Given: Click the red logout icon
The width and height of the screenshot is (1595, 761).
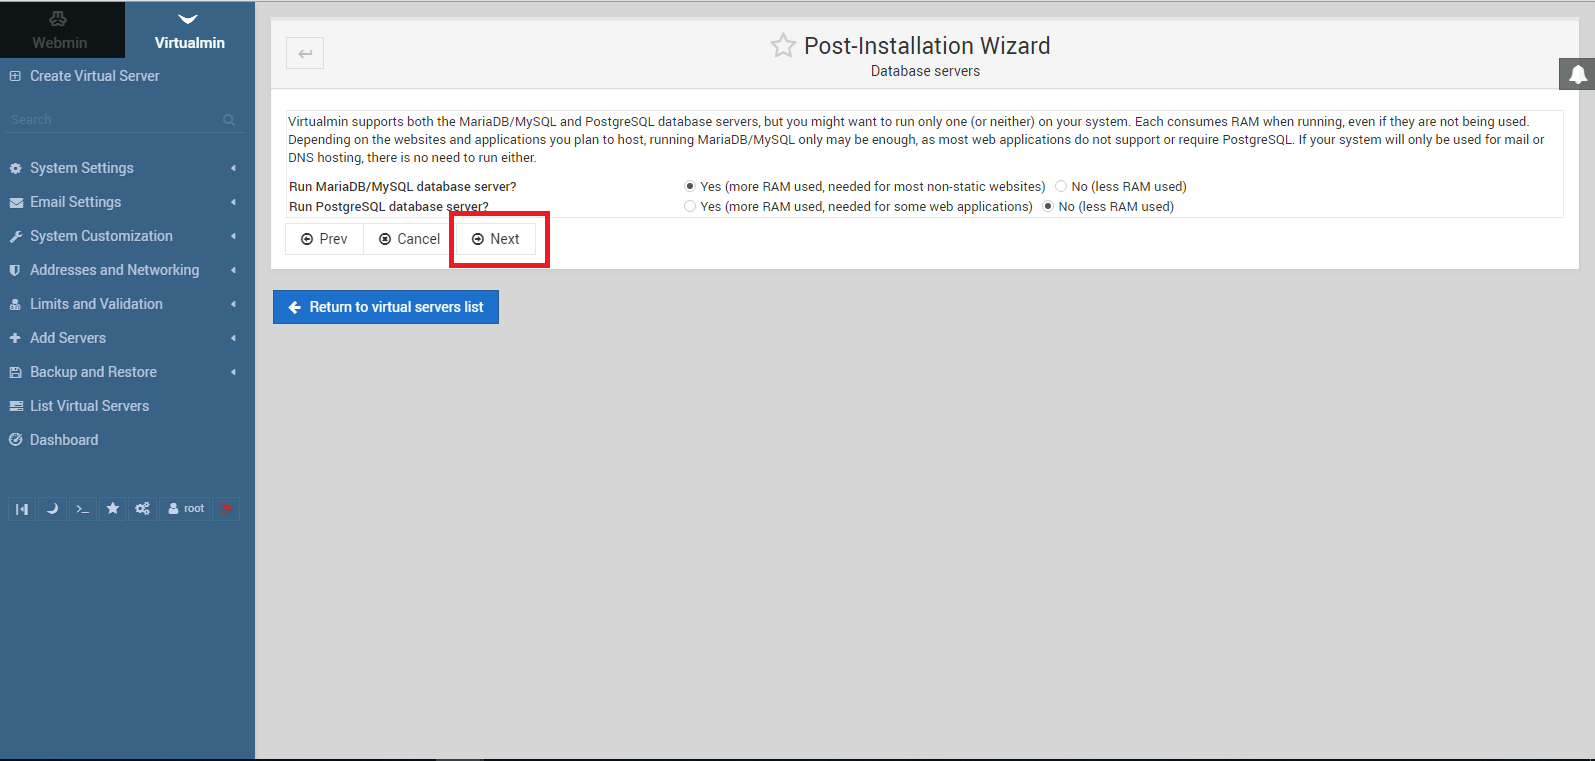Looking at the screenshot, I should click(x=226, y=509).
